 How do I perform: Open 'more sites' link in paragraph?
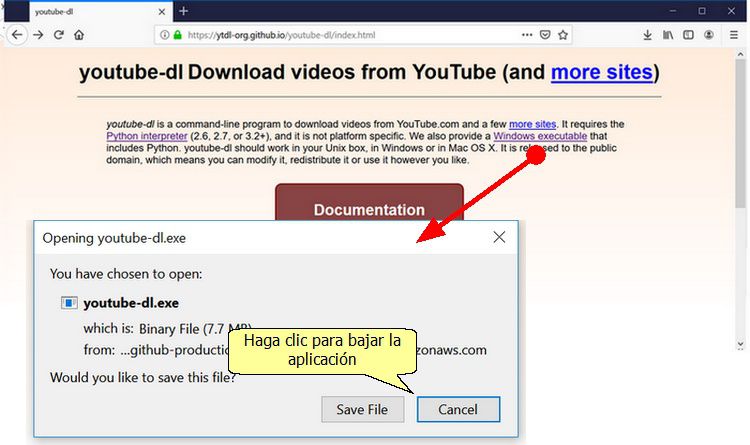[x=532, y=124]
